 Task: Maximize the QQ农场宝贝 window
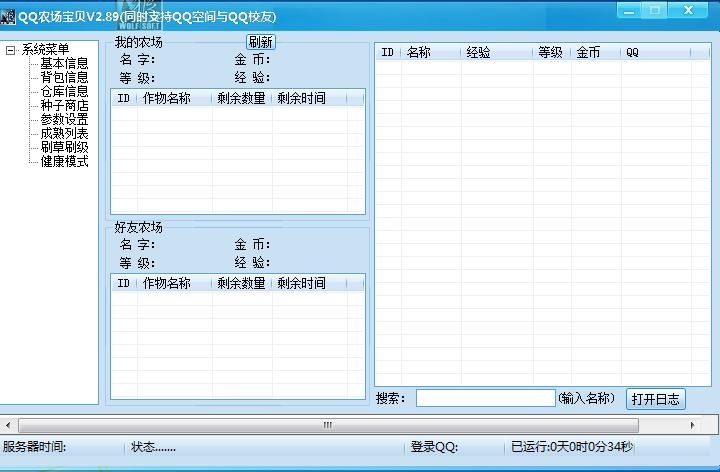point(656,11)
